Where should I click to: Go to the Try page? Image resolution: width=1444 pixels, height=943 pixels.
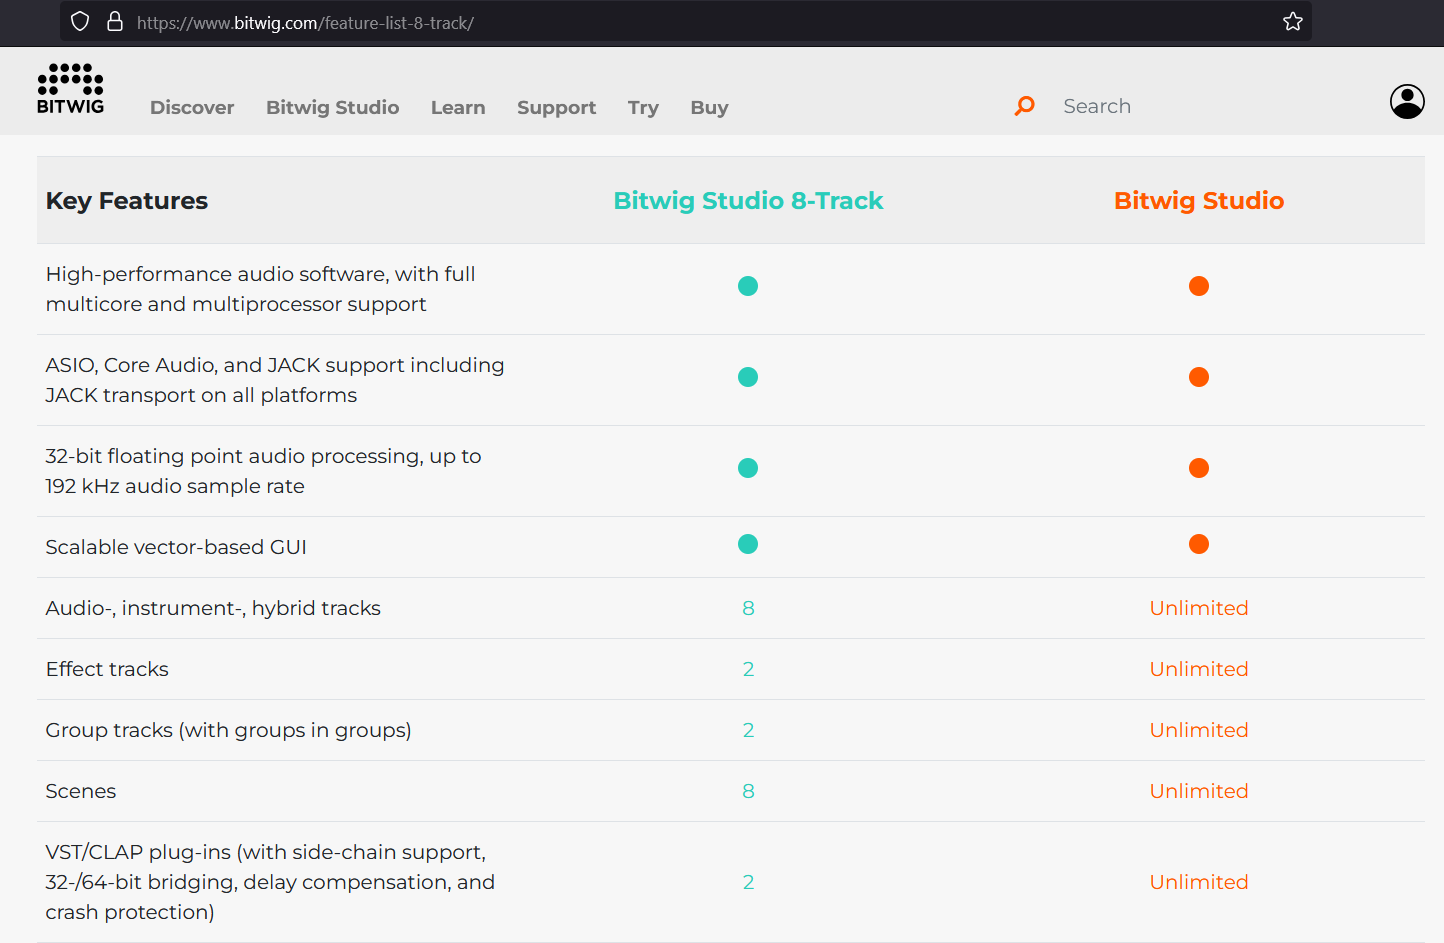(x=643, y=108)
